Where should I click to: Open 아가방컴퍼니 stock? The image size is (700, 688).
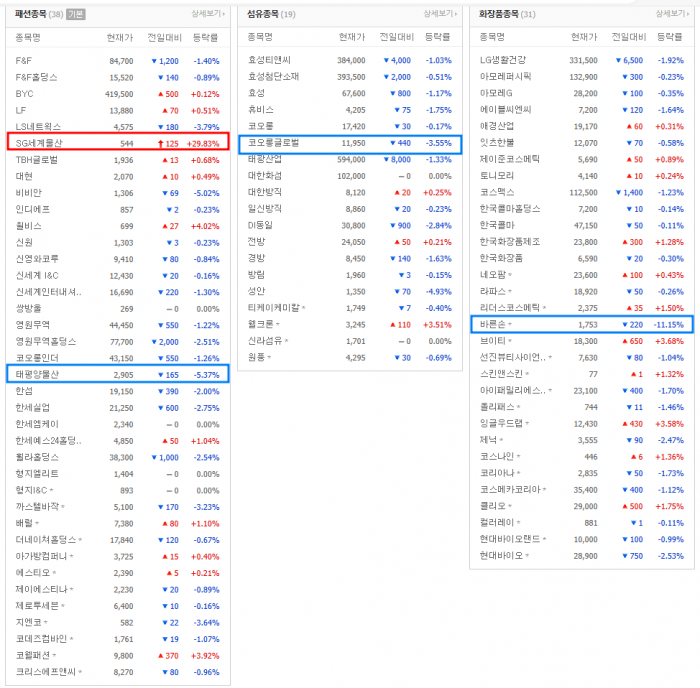41,556
